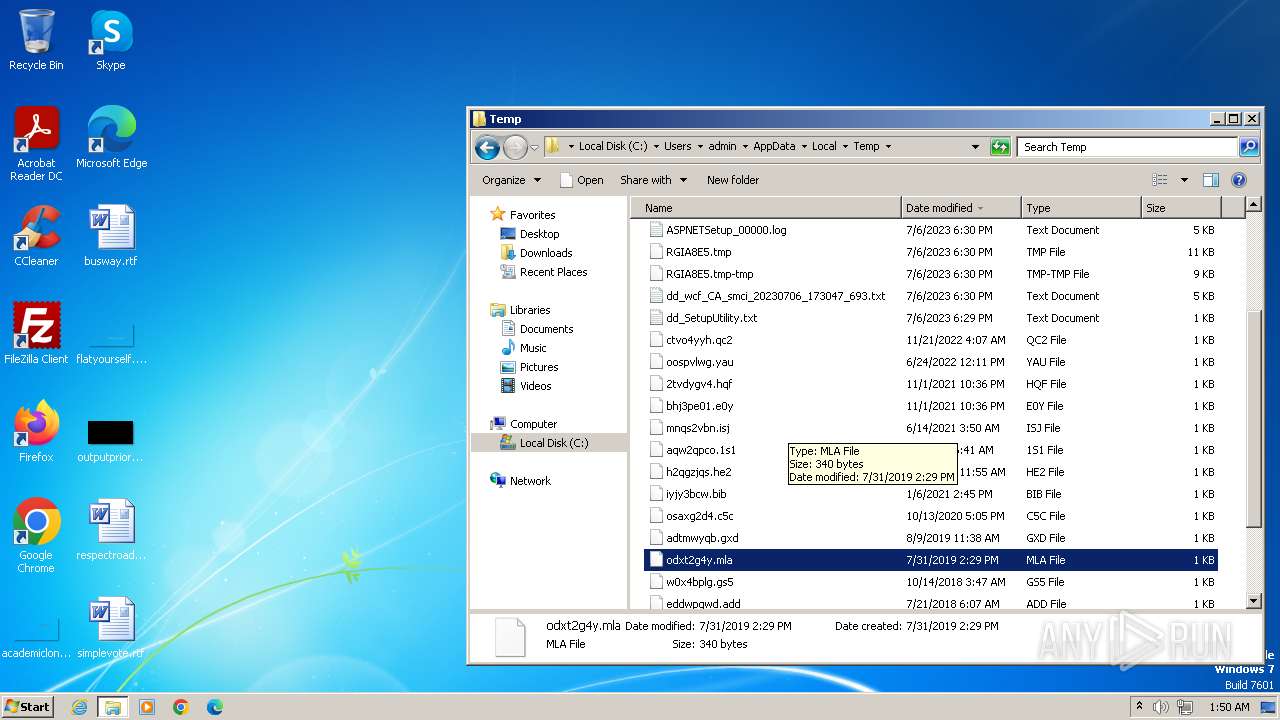
Task: Open the views dropdown arrow
Action: coord(1184,180)
